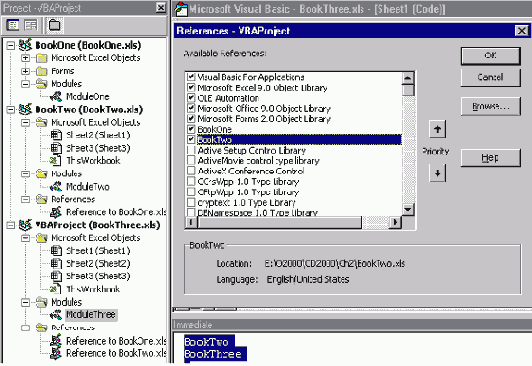Image resolution: width=532 pixels, height=366 pixels.
Task: Expand the Forms folder under BookOne
Action: coord(25,71)
